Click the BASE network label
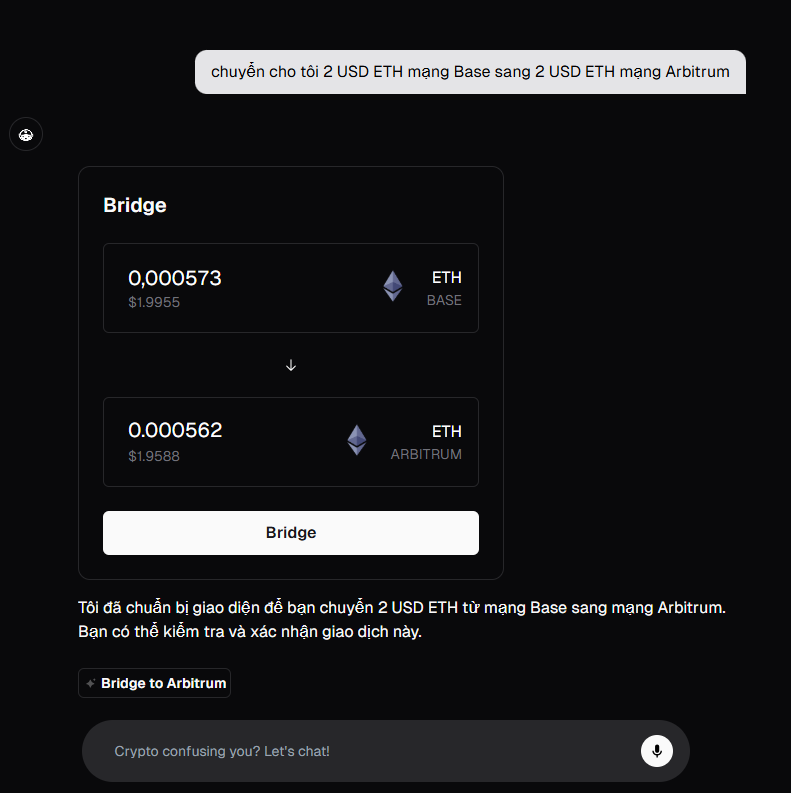791x793 pixels. tap(444, 300)
